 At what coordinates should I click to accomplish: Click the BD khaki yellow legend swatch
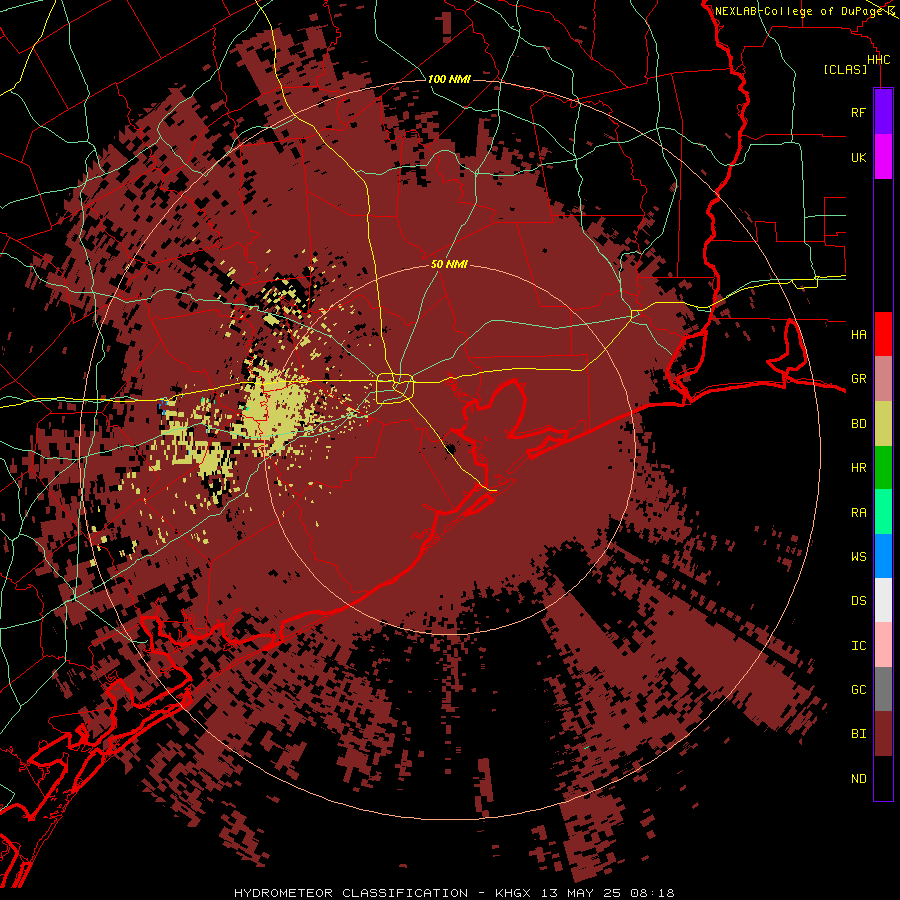883,424
